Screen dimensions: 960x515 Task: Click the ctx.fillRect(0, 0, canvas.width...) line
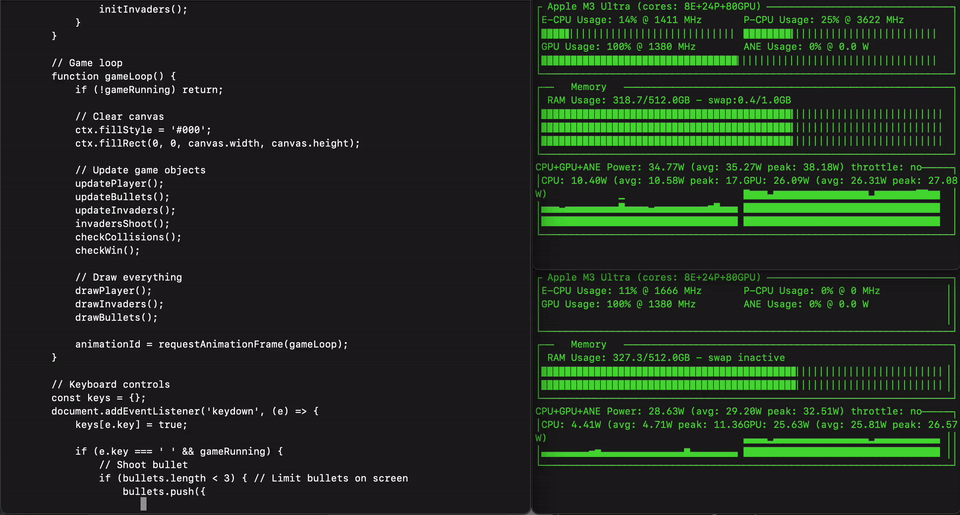[x=217, y=143]
